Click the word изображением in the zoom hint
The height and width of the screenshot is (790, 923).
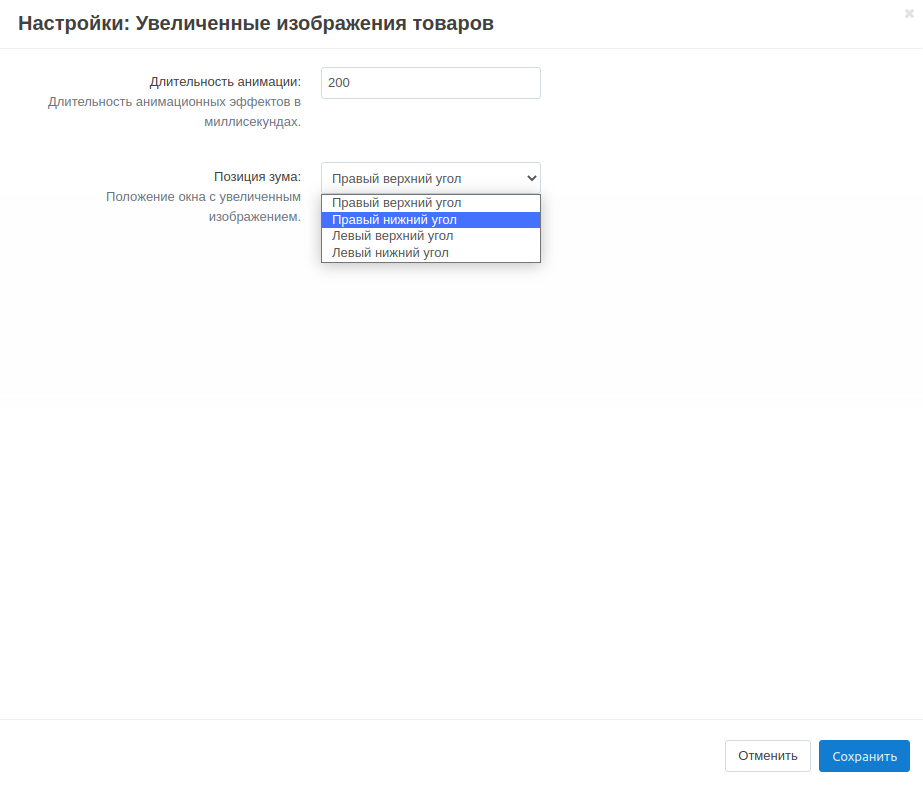coord(254,216)
